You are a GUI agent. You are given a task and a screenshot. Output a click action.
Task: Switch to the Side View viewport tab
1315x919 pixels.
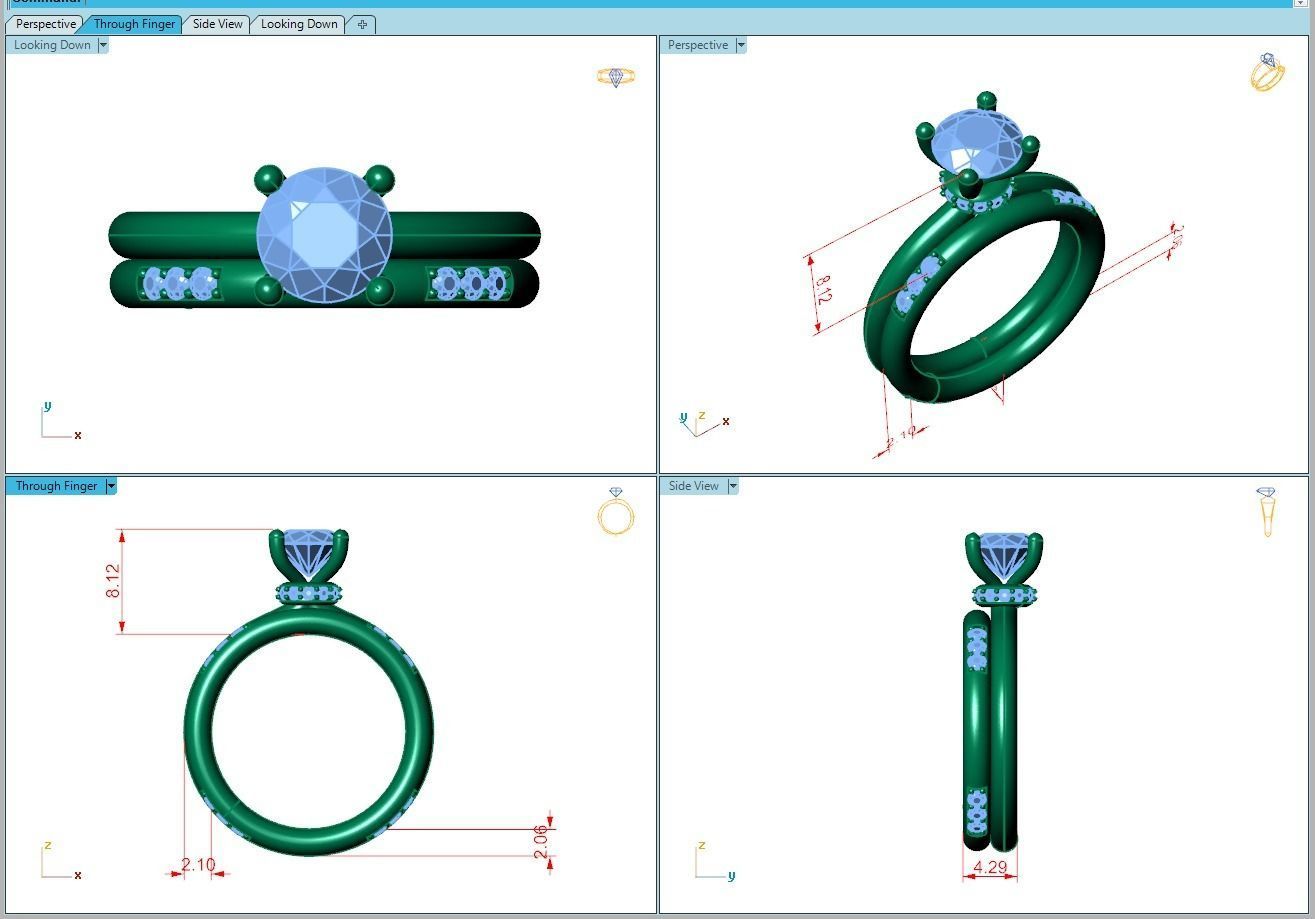click(217, 24)
